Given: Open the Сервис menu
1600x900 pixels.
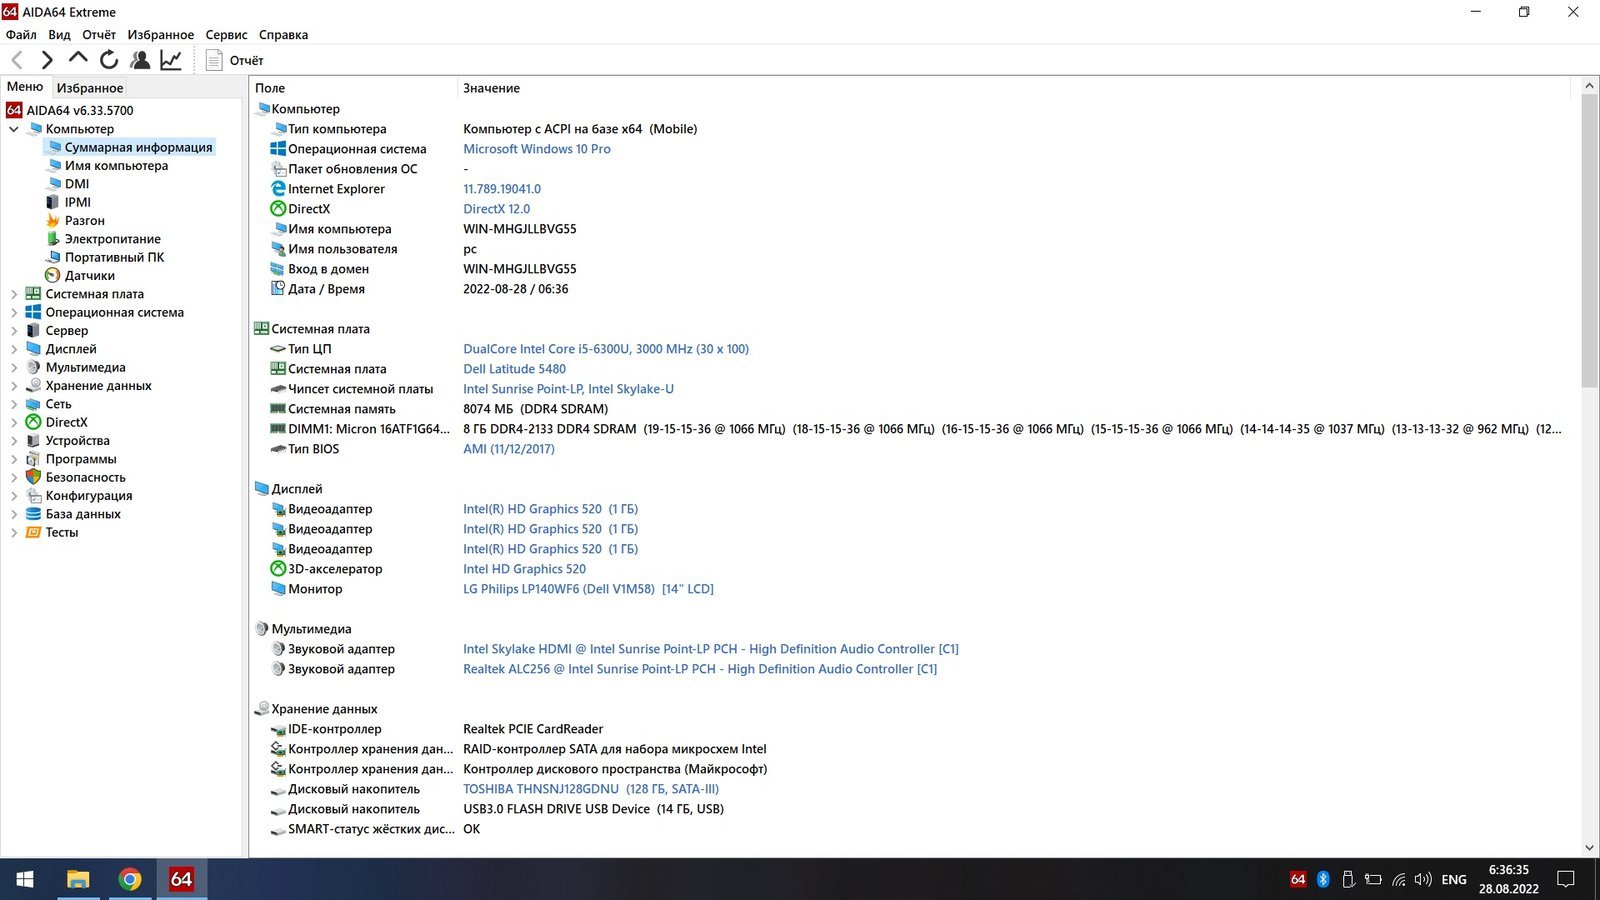Looking at the screenshot, I should (x=226, y=34).
